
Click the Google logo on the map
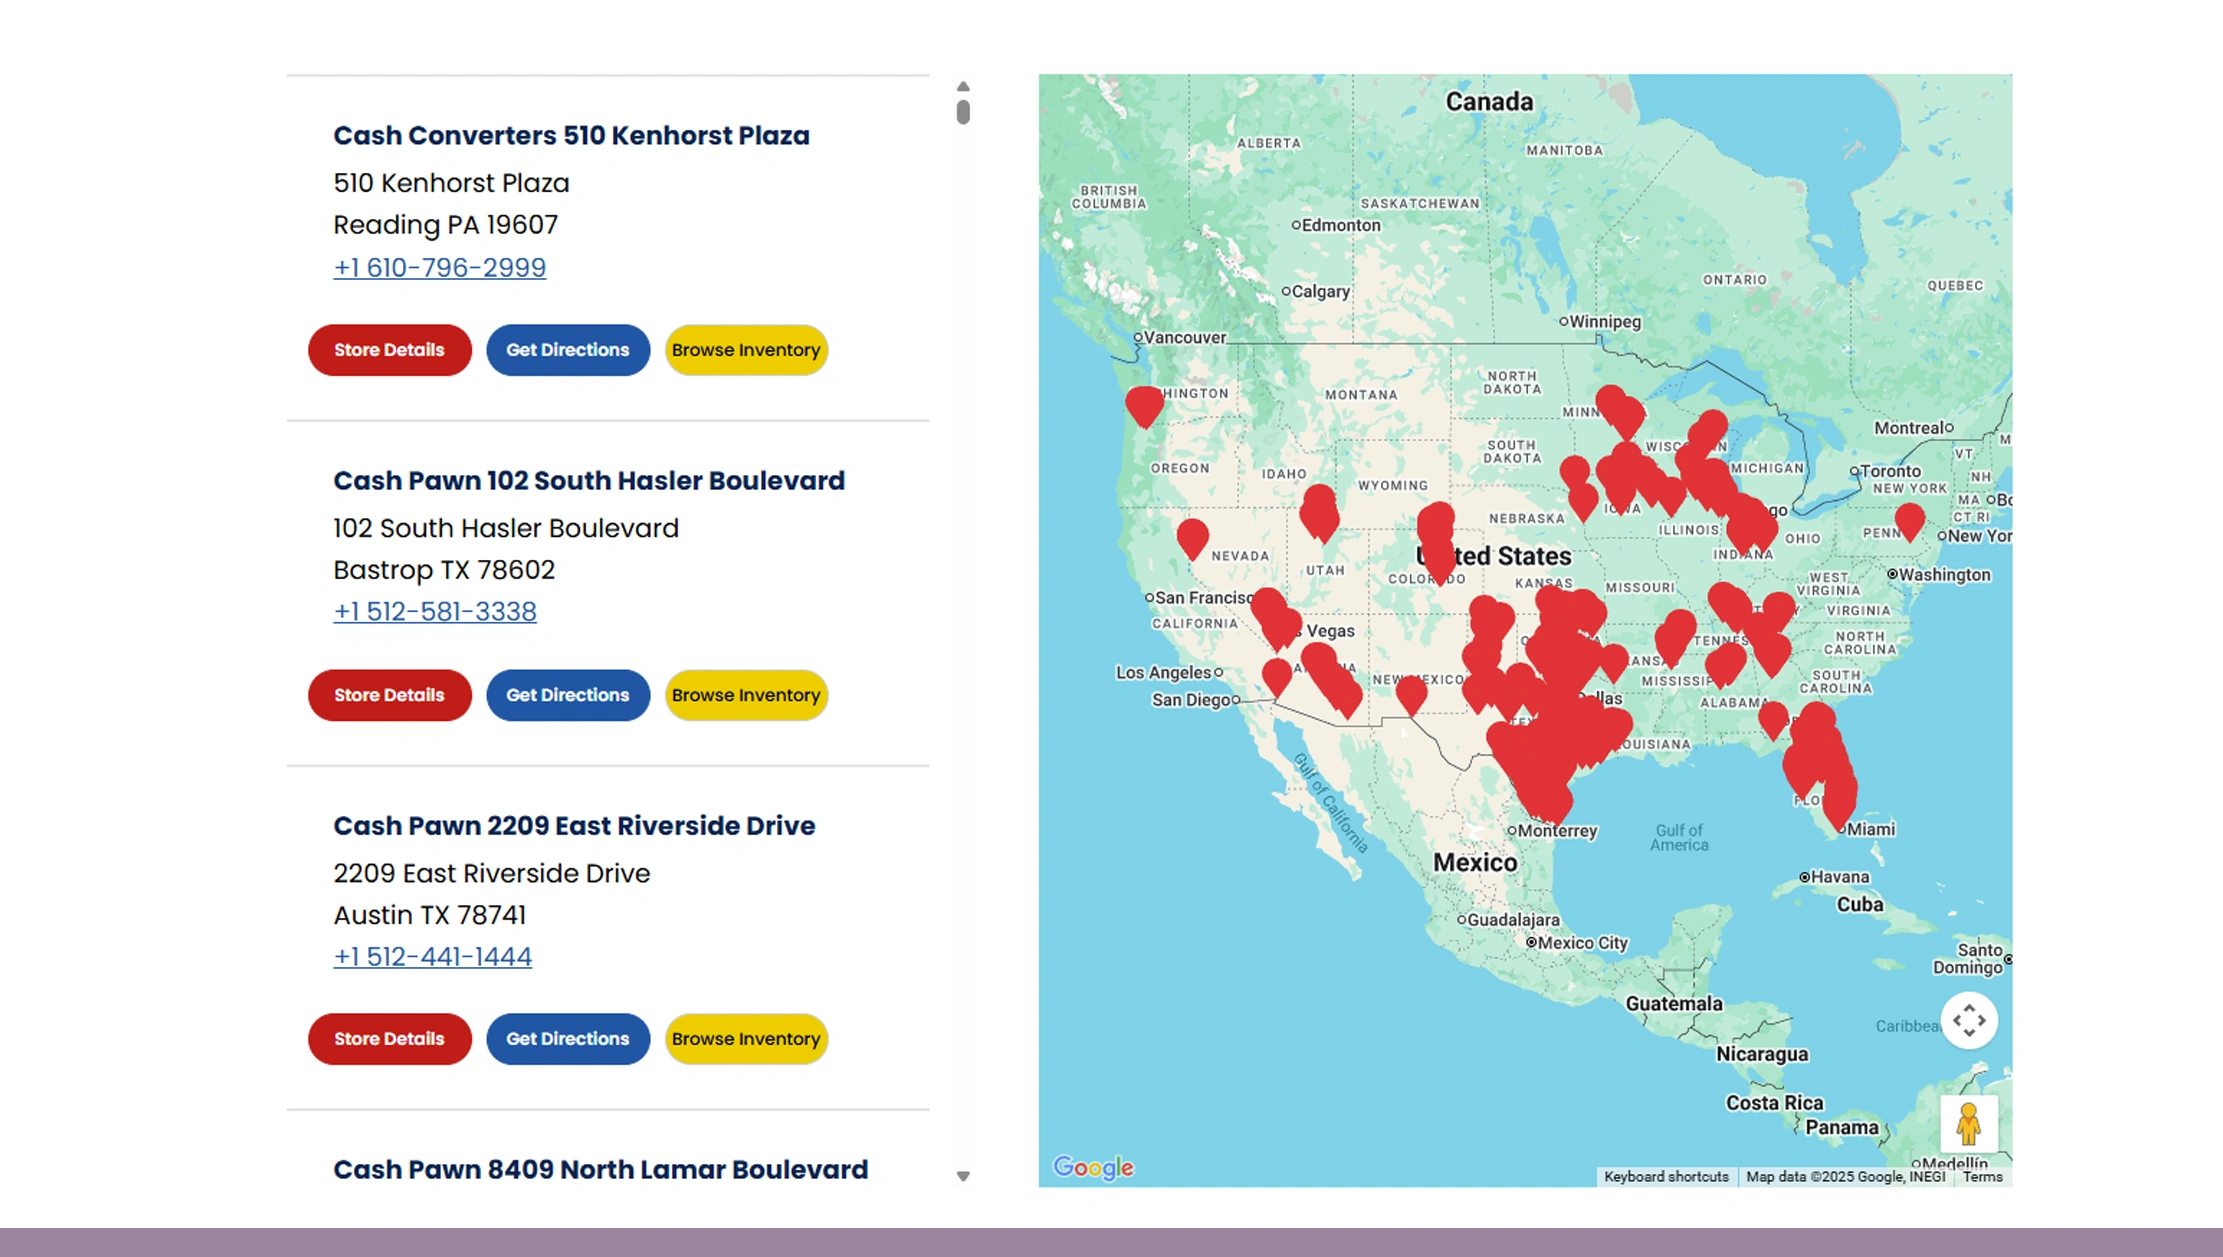point(1092,1167)
